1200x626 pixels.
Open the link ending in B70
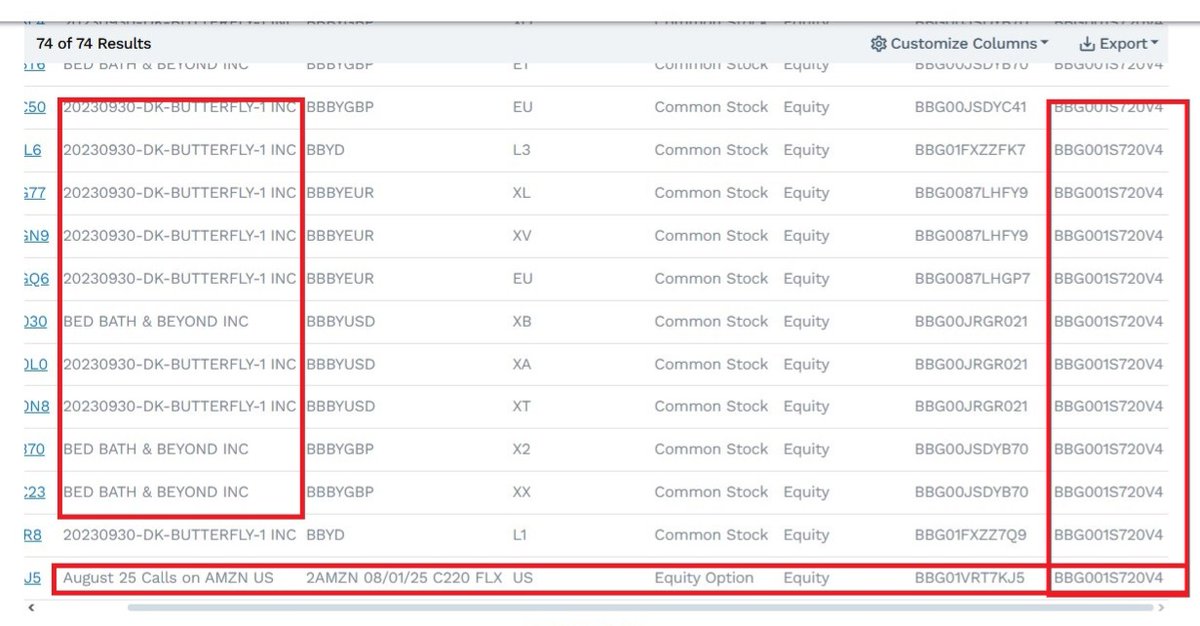pos(35,450)
